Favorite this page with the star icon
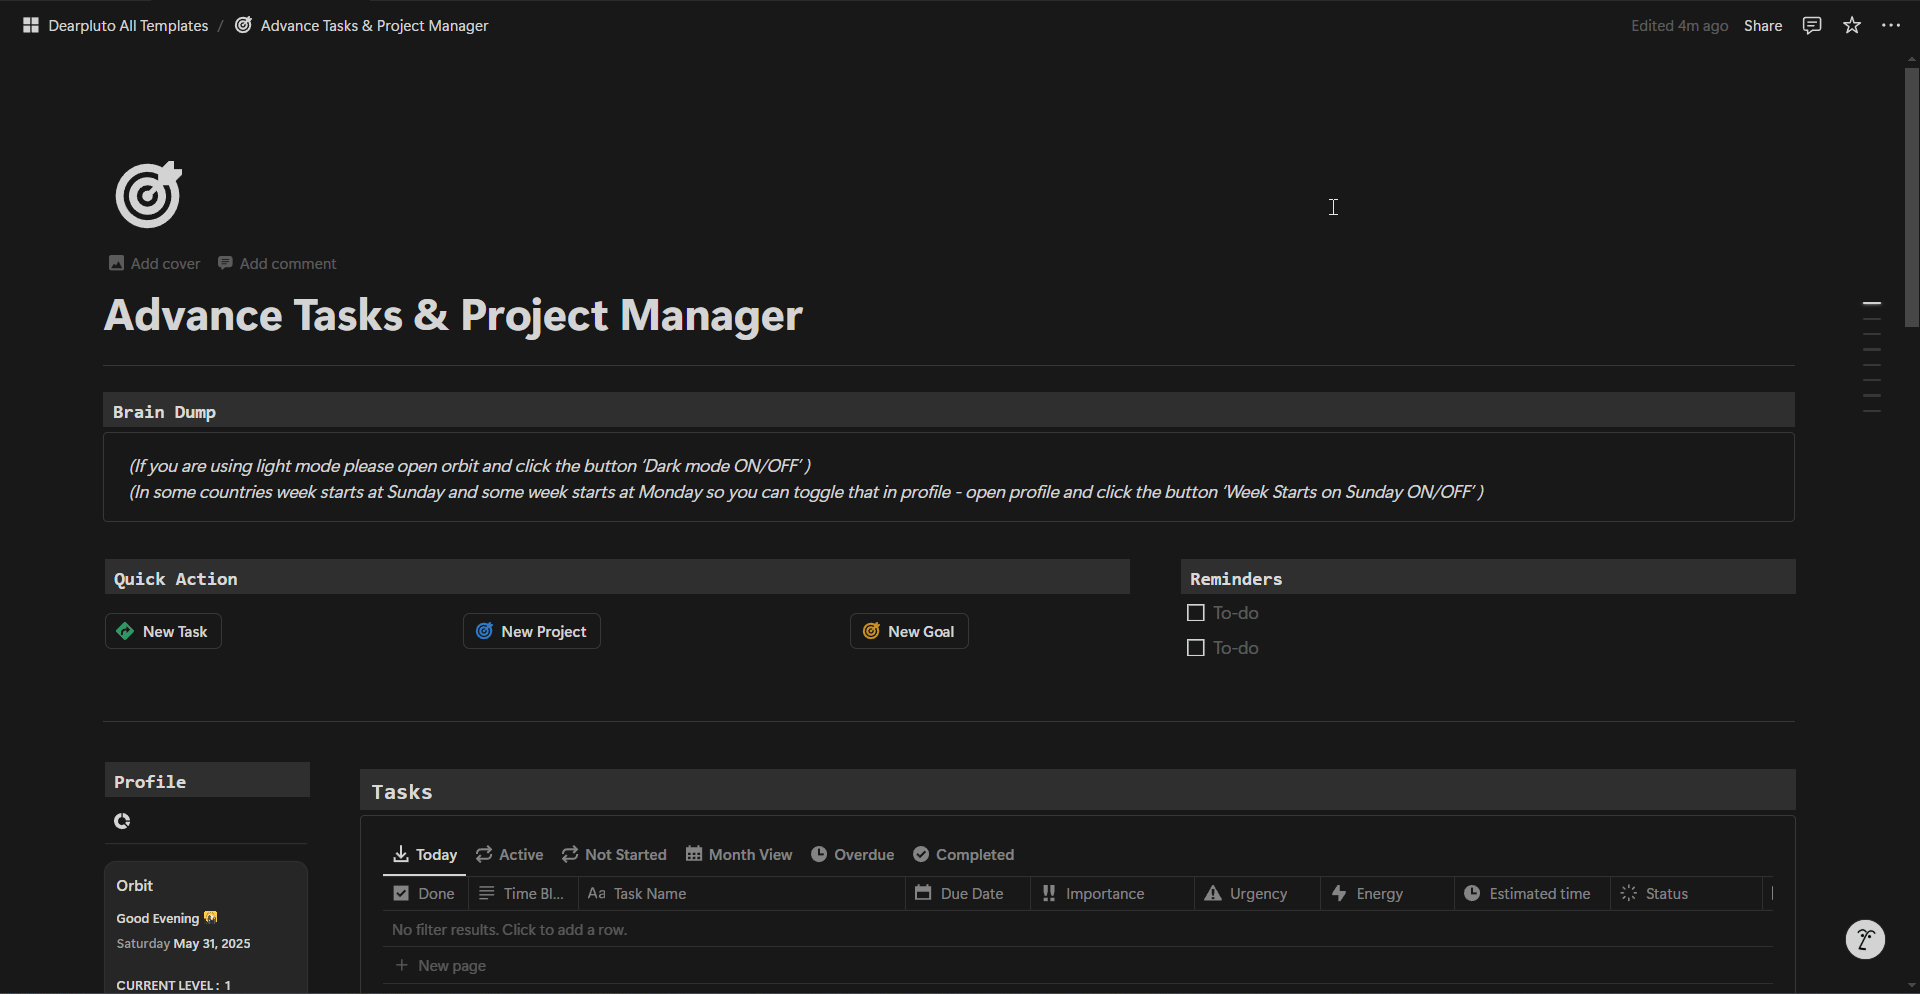The height and width of the screenshot is (994, 1920). tap(1852, 26)
